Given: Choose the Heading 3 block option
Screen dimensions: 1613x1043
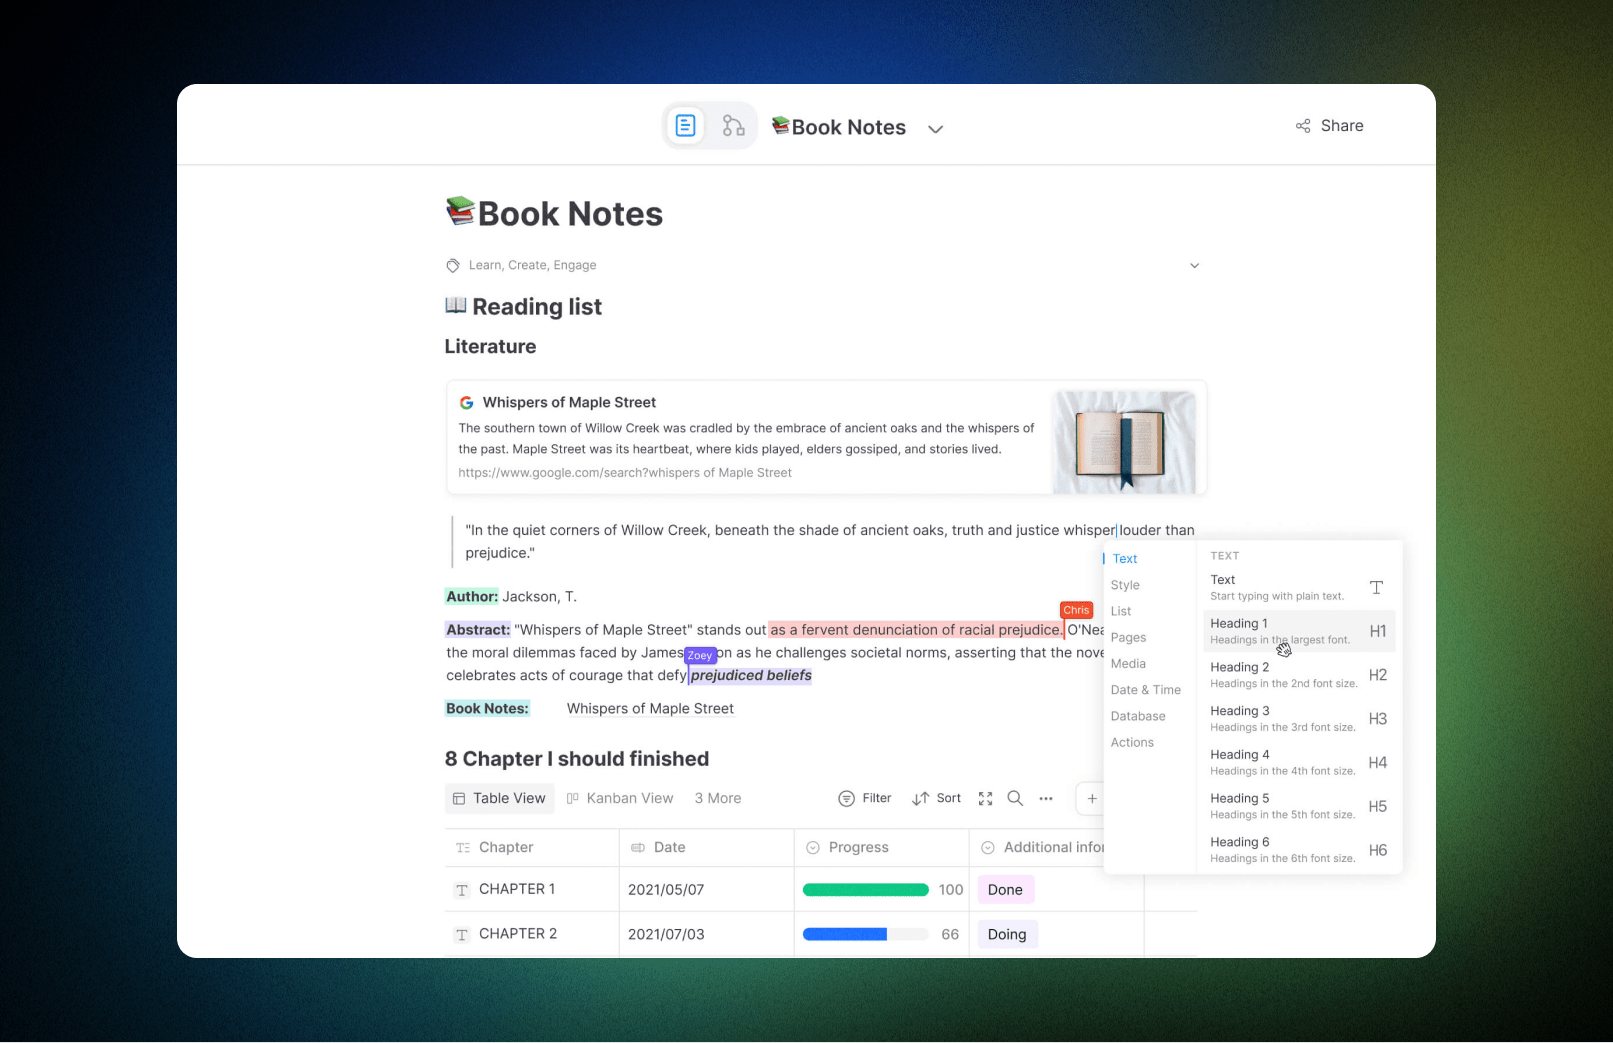Looking at the screenshot, I should (1298, 719).
